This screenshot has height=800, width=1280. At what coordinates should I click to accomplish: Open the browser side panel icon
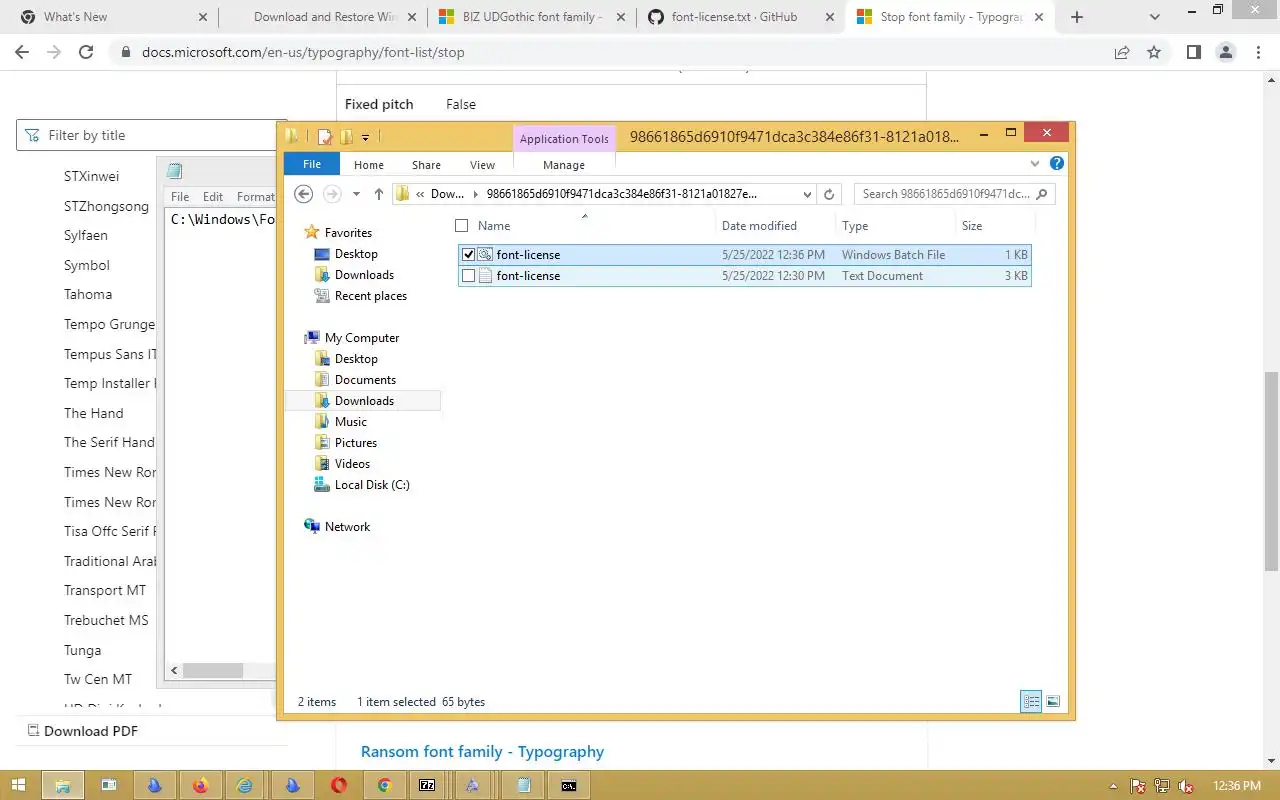[1193, 52]
